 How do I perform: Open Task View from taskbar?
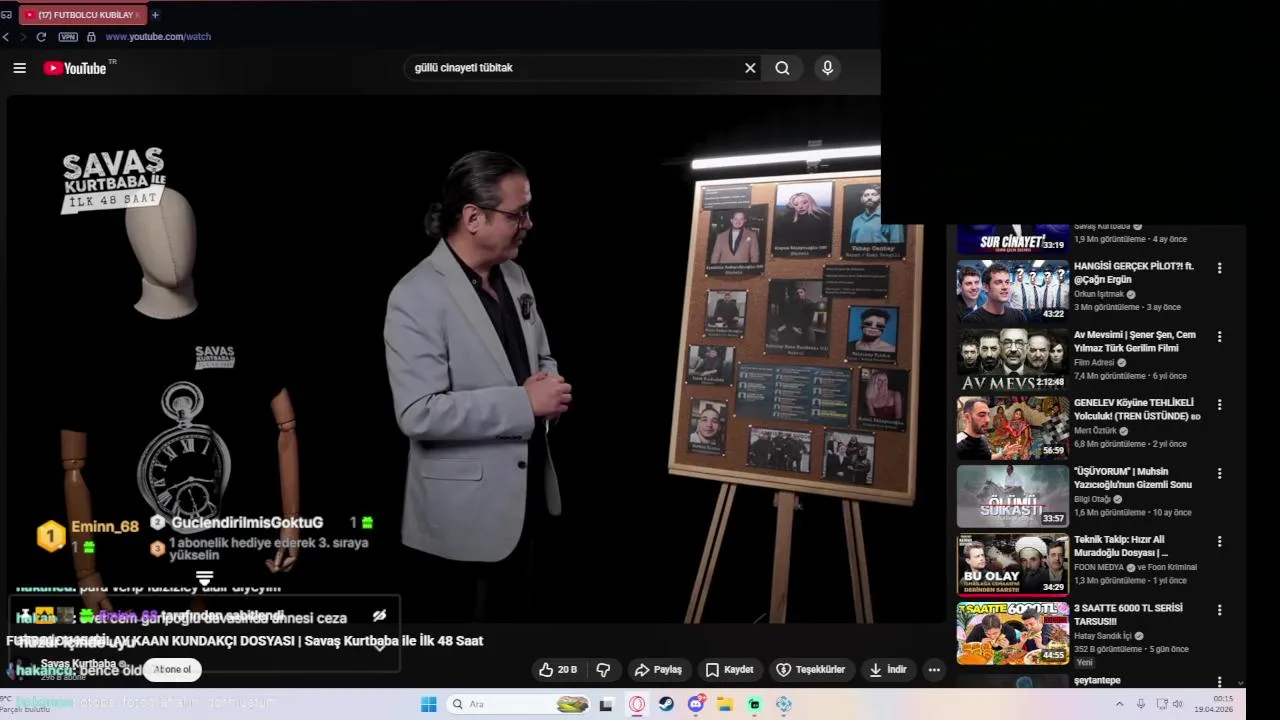(x=606, y=704)
